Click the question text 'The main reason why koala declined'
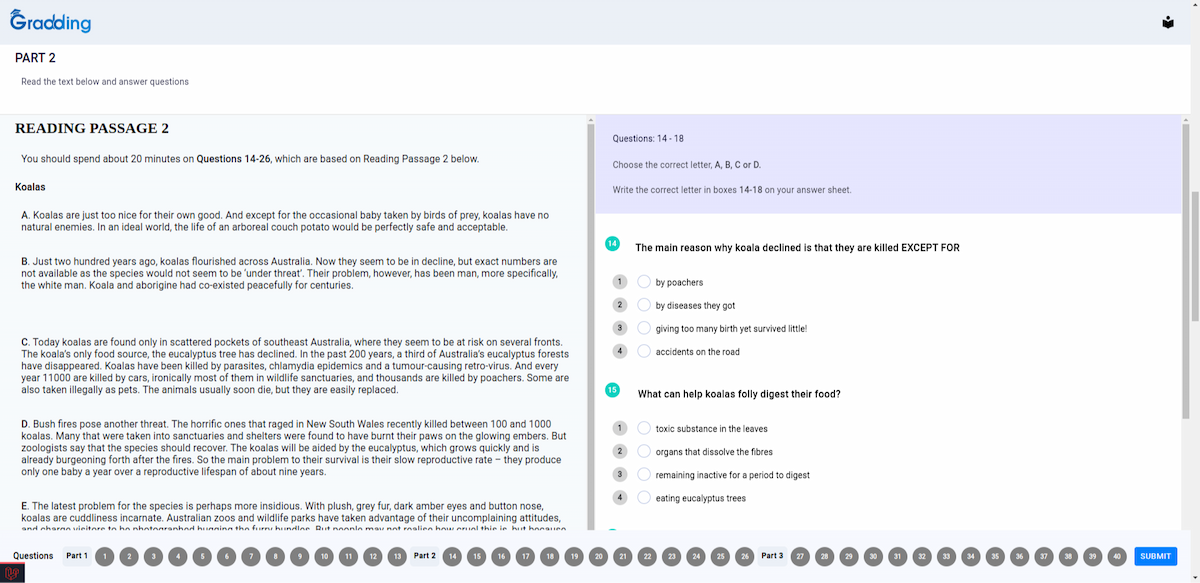This screenshot has width=1200, height=583. (797, 248)
